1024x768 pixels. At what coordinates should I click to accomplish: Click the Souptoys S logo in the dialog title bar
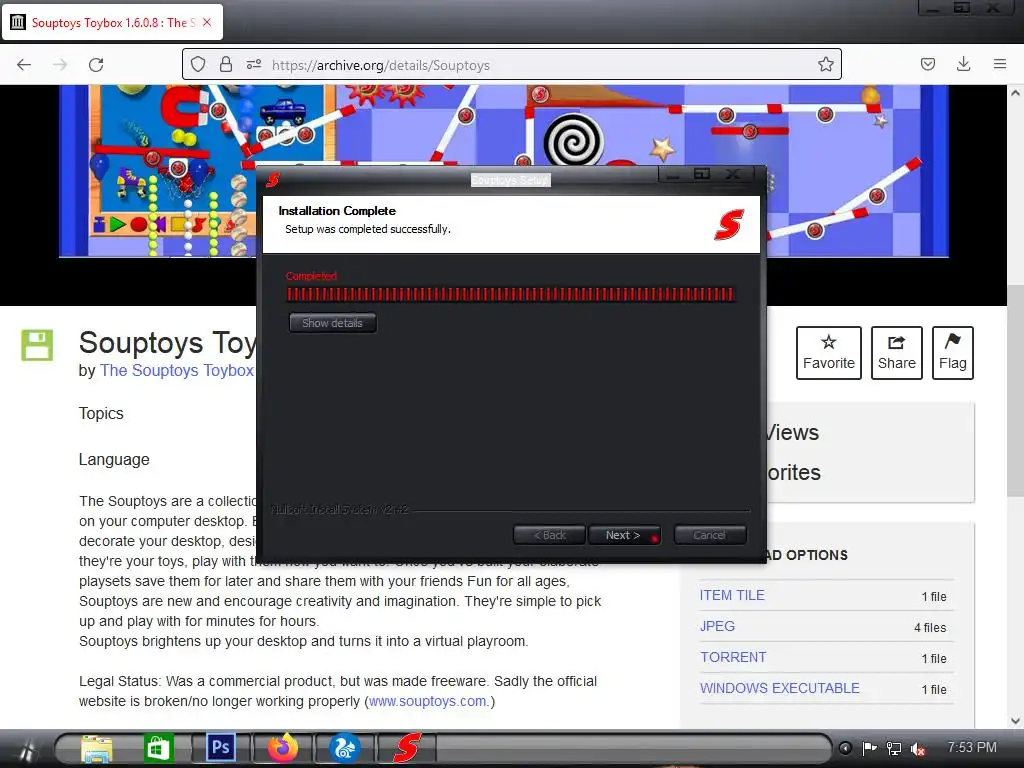coord(273,178)
